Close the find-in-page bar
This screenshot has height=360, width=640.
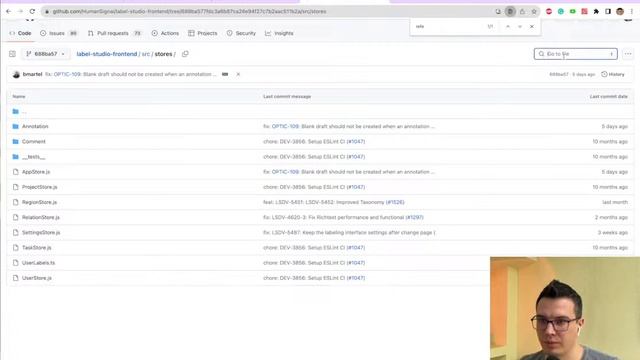click(532, 27)
